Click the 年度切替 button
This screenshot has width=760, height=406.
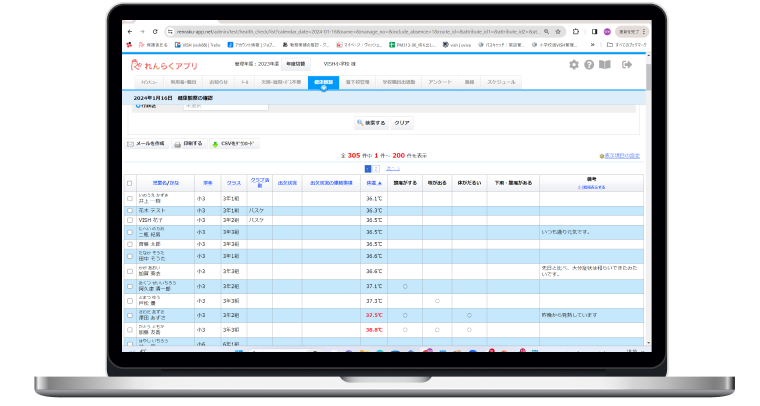[296, 64]
